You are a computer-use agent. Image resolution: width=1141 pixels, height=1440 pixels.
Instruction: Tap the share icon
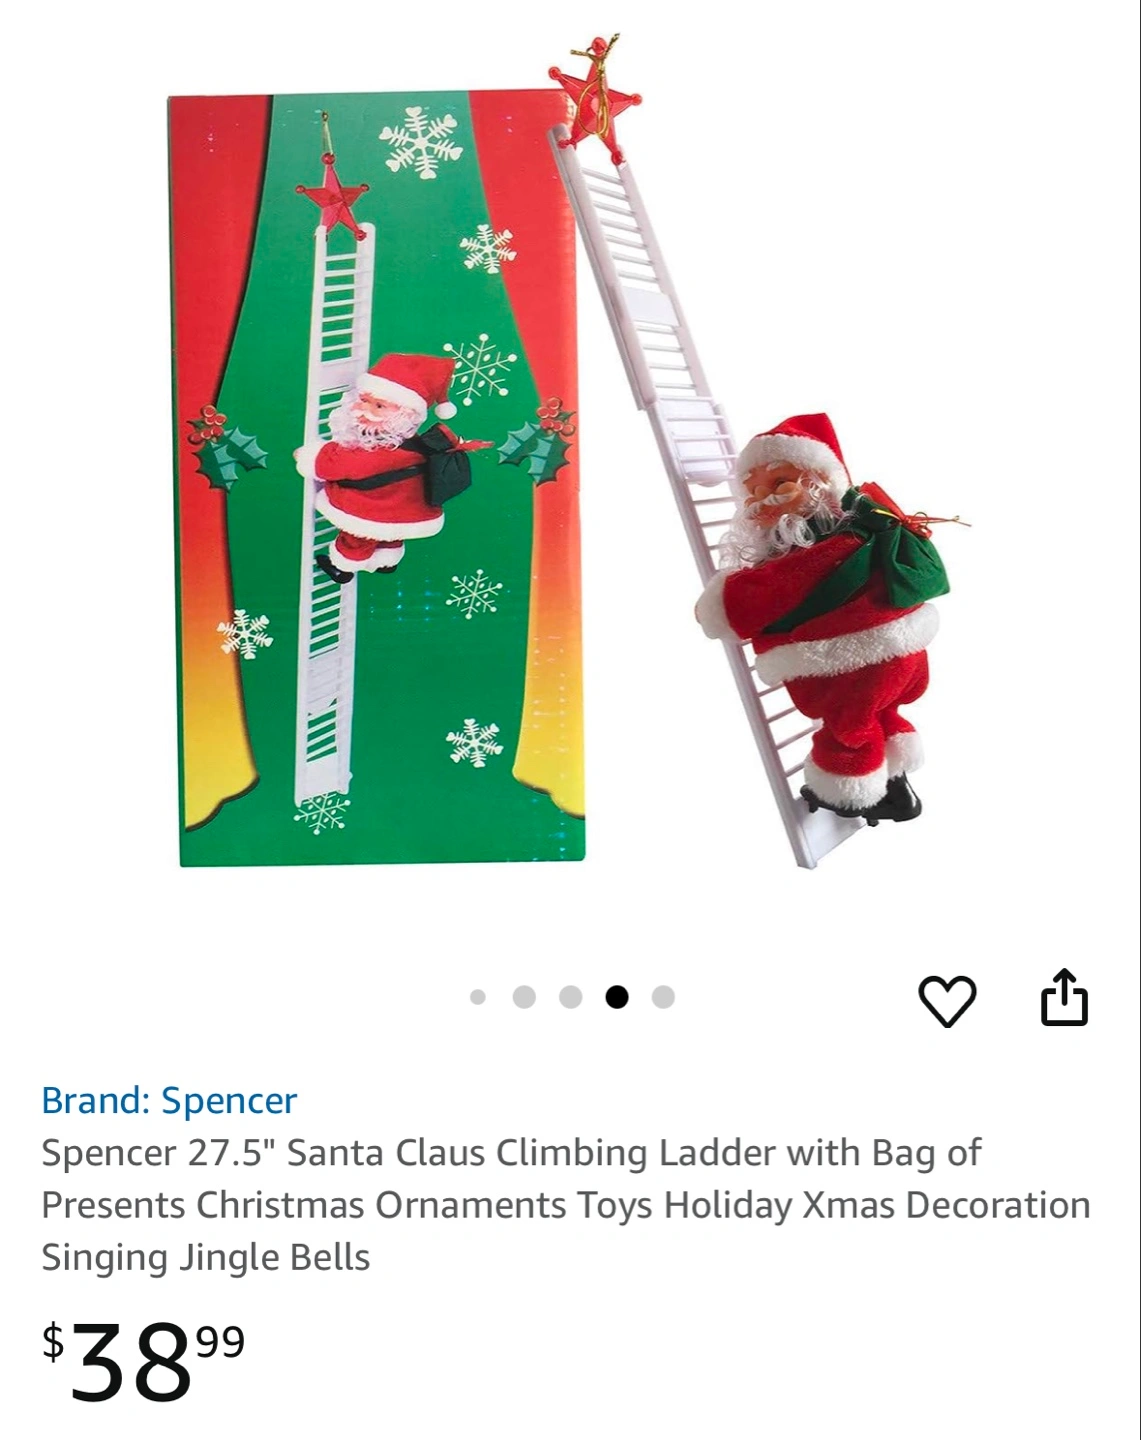[1064, 997]
